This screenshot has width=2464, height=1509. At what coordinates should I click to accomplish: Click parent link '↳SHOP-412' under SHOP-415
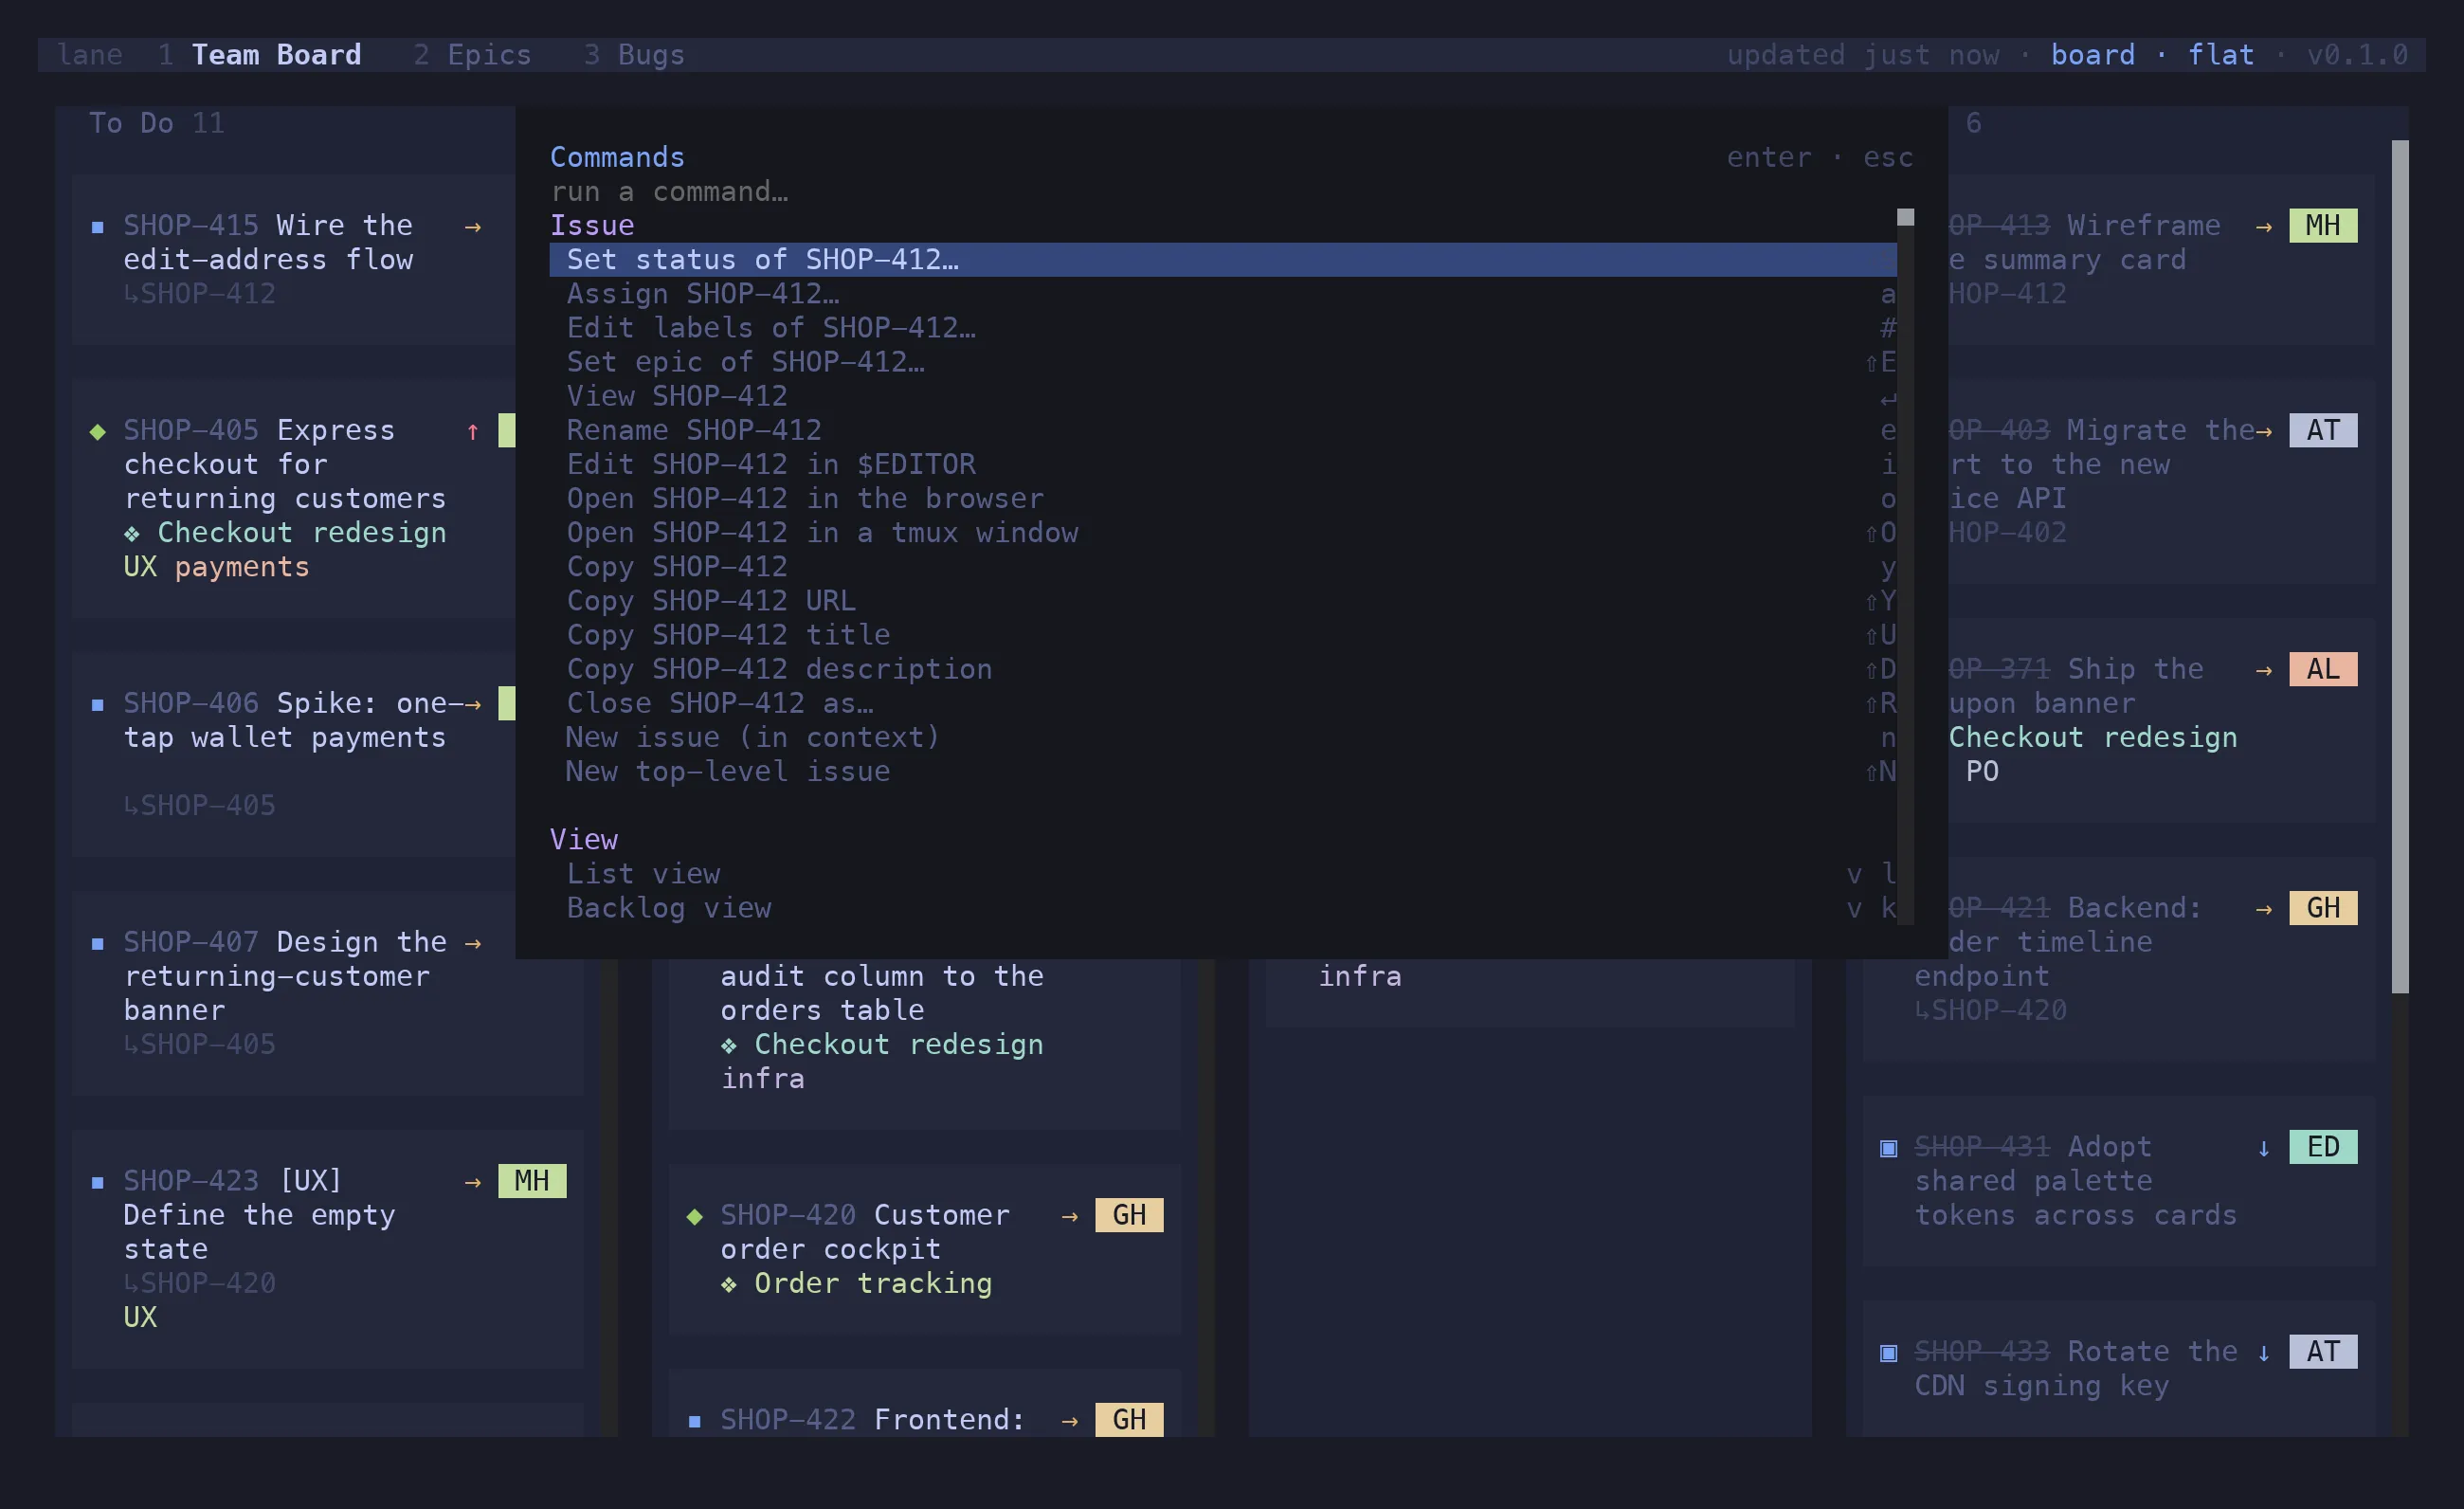pyautogui.click(x=200, y=294)
